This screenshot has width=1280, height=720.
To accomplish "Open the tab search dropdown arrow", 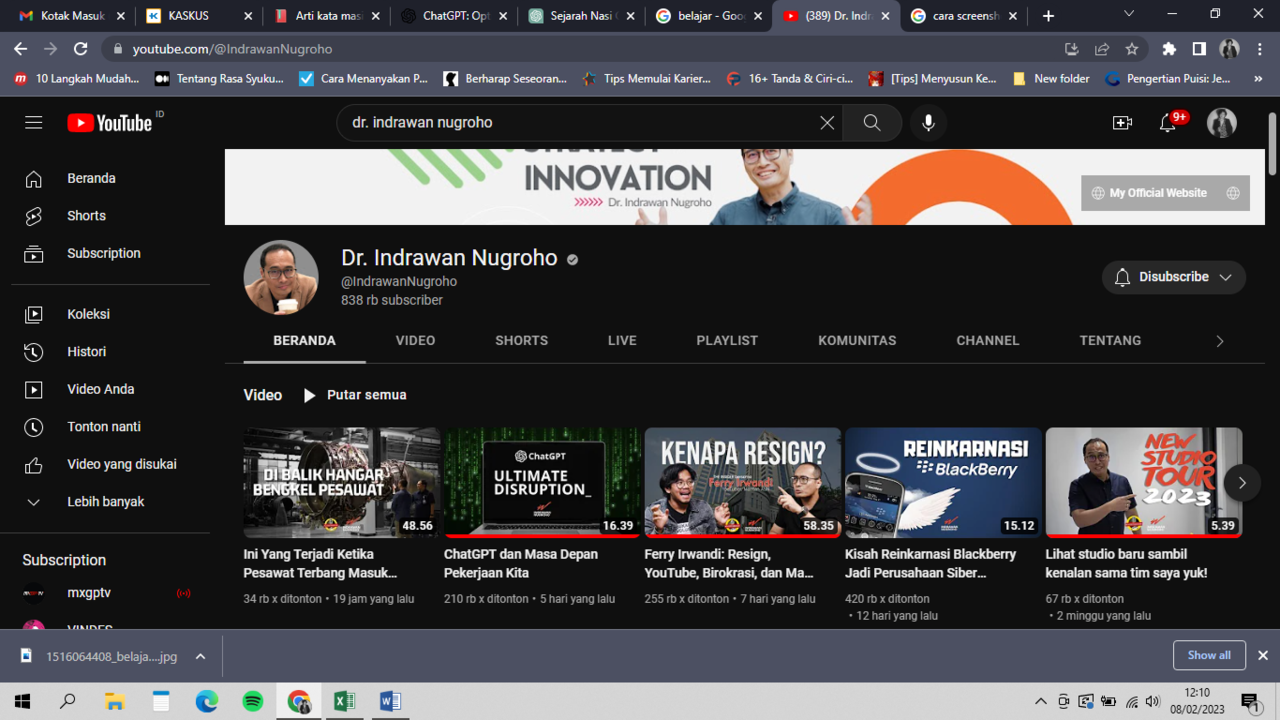I will 1129,15.
